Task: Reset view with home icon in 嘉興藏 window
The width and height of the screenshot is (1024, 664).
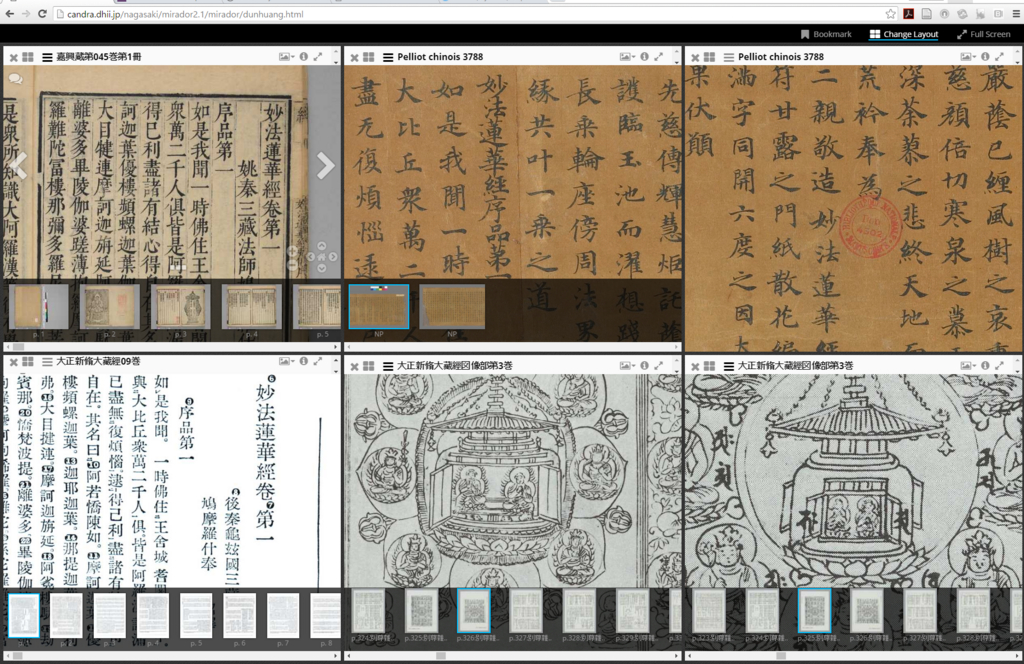Action: click(x=321, y=257)
